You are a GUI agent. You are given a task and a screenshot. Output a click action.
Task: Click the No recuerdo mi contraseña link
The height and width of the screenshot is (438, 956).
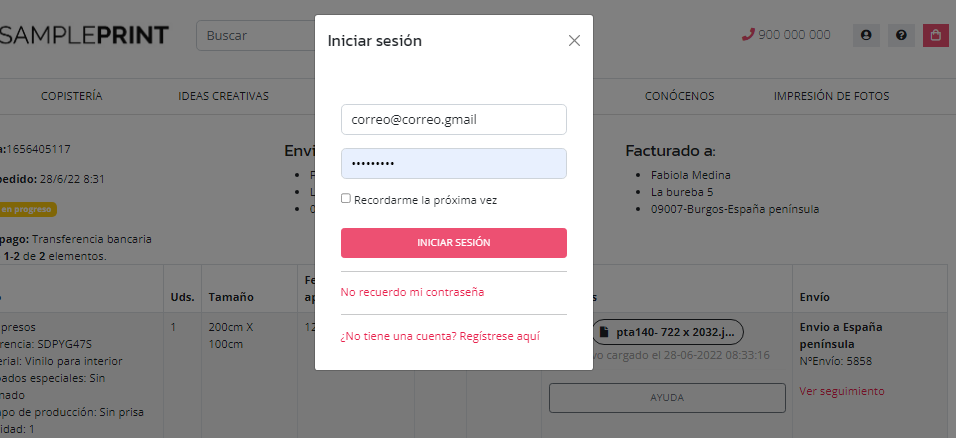click(412, 292)
